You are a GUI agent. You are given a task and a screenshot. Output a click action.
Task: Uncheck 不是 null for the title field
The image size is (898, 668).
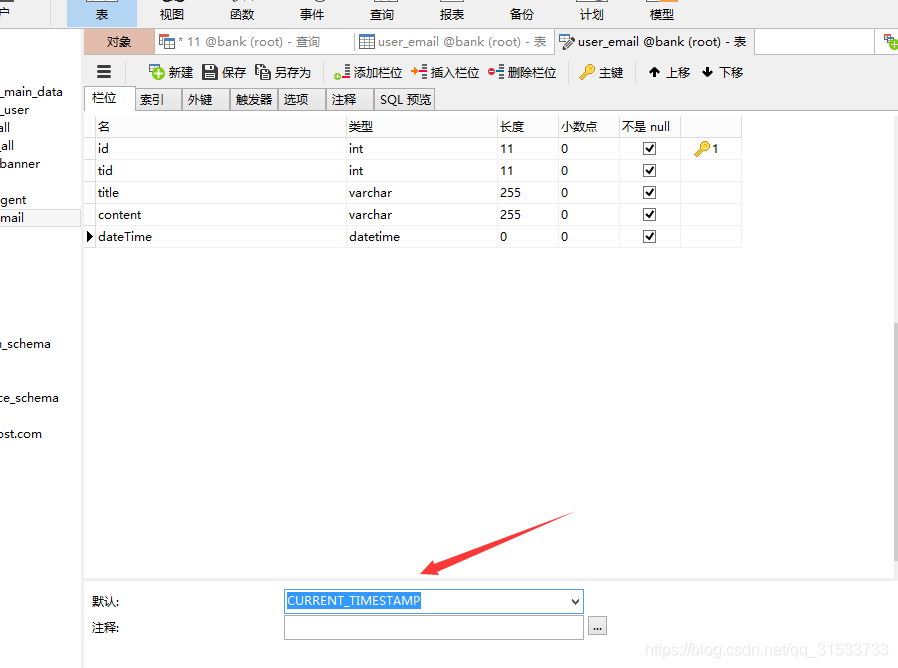[x=649, y=192]
